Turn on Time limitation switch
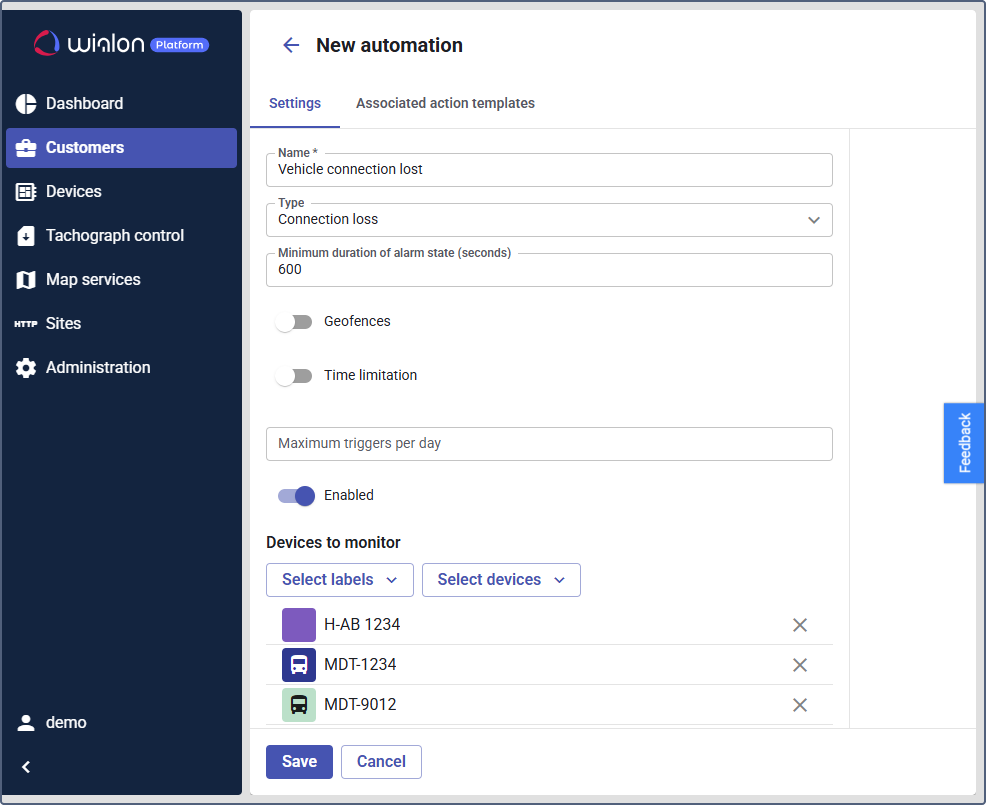 (x=295, y=376)
